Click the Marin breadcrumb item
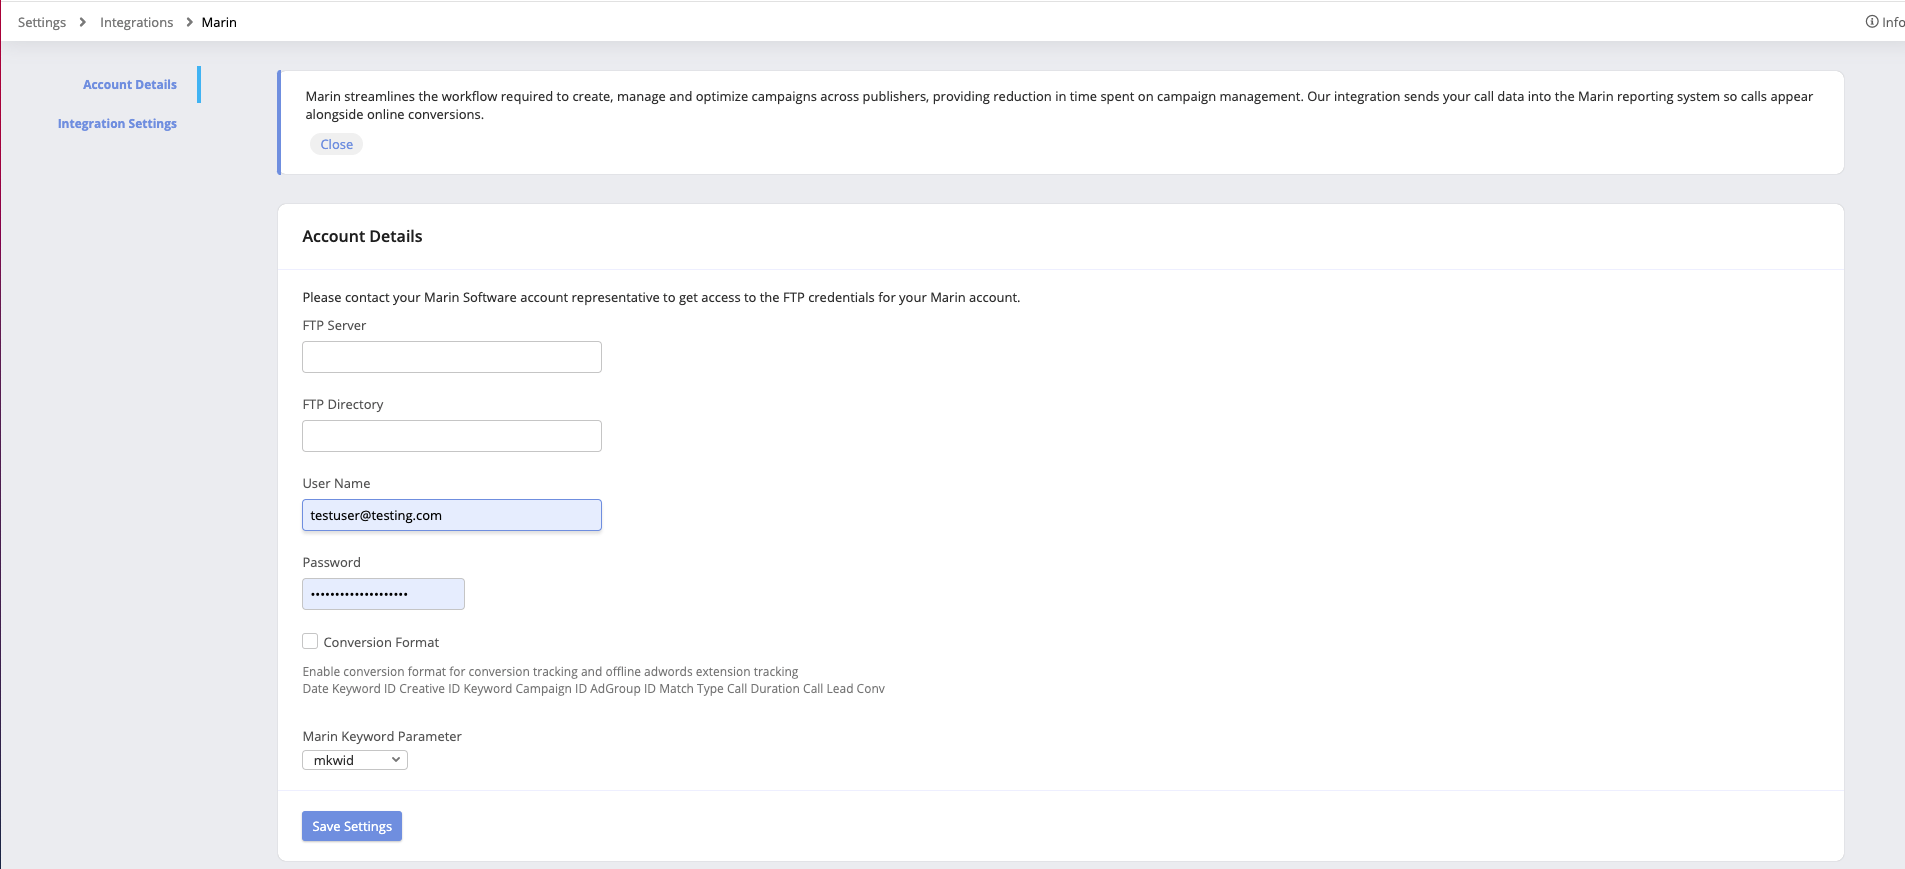 click(x=219, y=22)
